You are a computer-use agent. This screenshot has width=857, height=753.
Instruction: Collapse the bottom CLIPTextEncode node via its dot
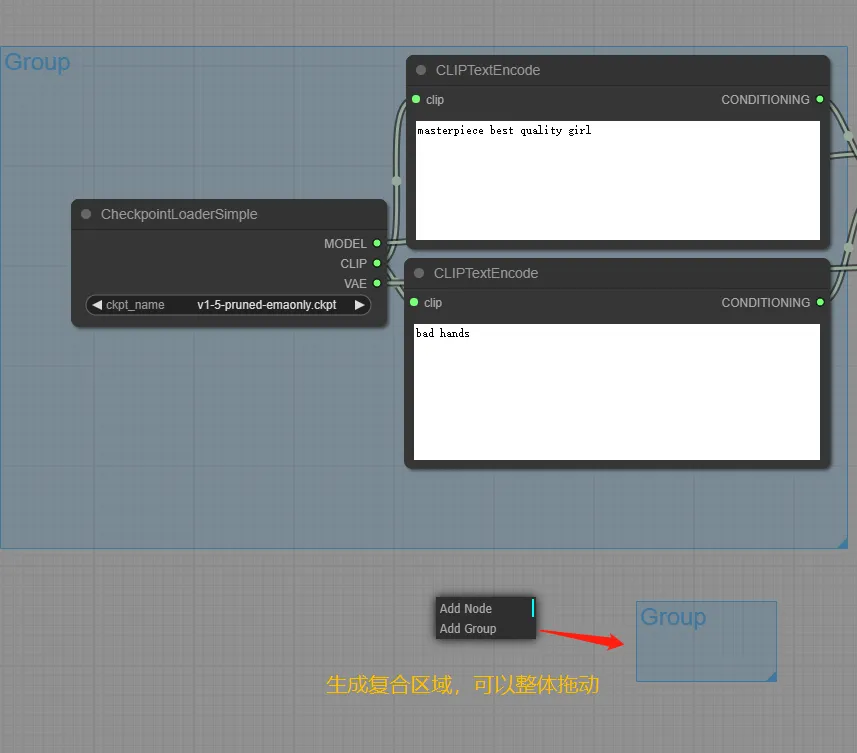coord(419,273)
